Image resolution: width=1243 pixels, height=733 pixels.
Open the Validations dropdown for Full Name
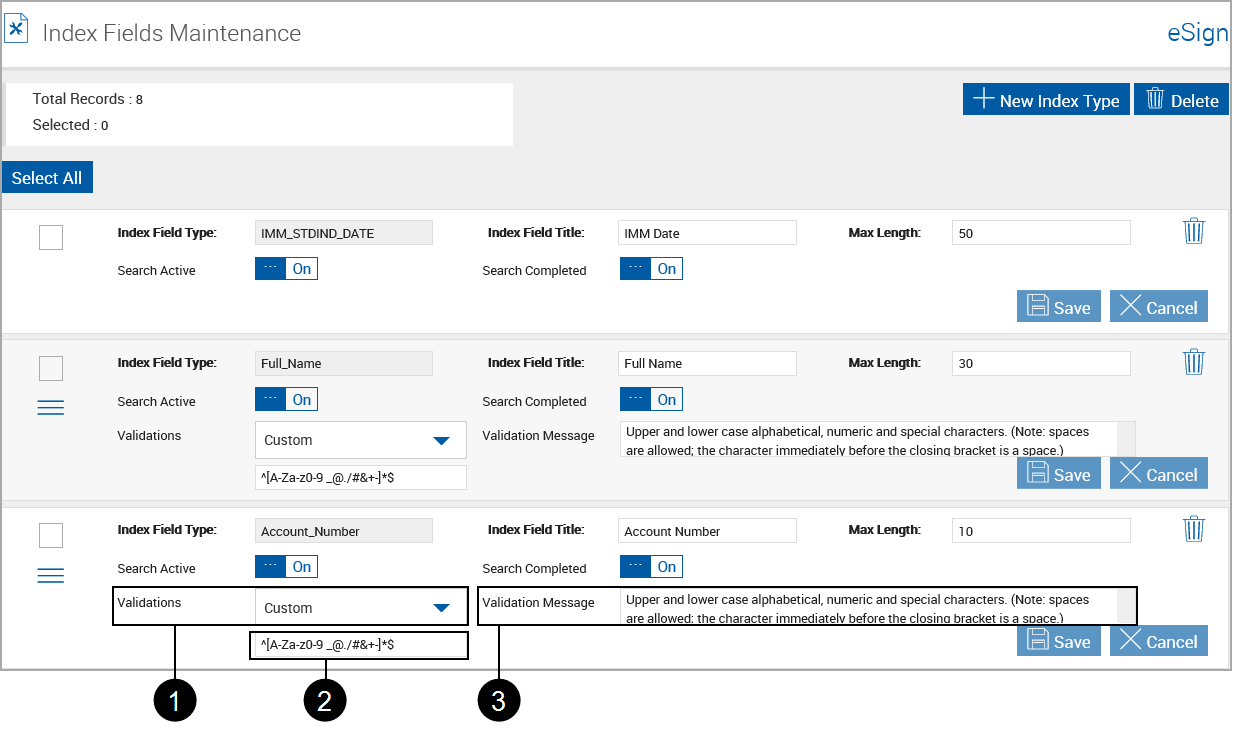[360, 440]
